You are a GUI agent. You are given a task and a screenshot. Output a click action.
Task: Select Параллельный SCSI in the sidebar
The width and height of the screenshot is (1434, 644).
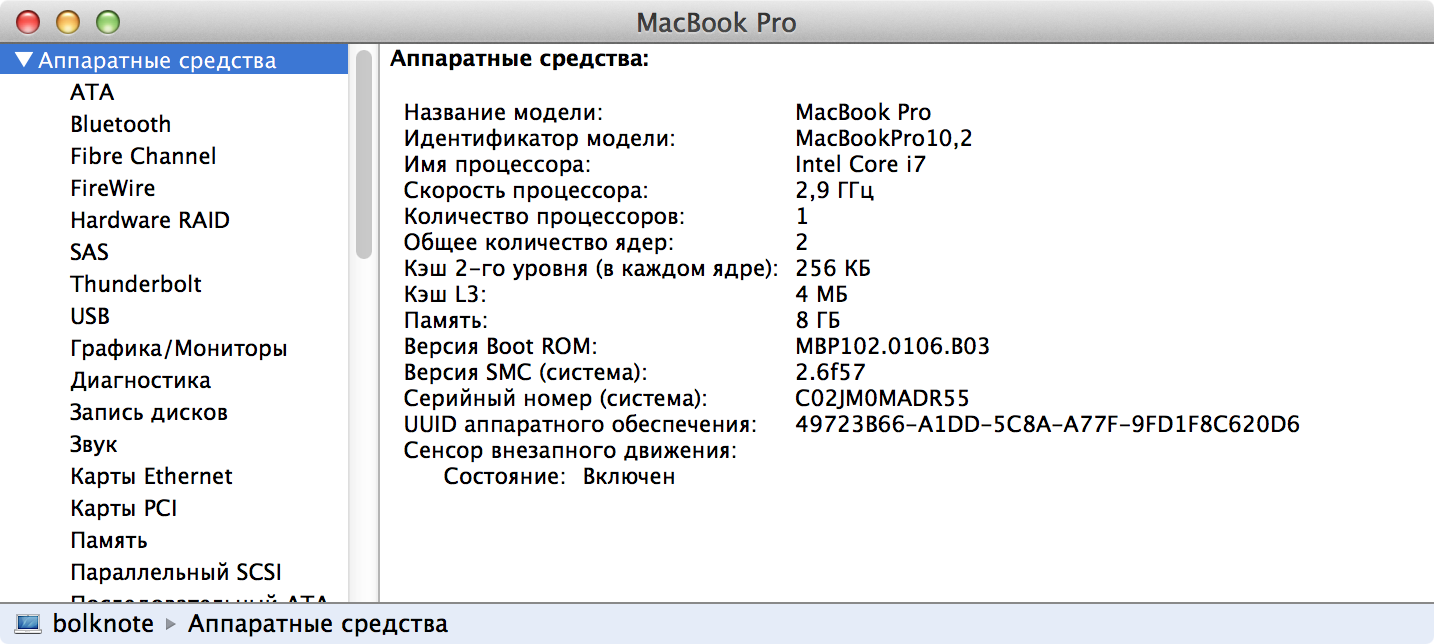(x=176, y=572)
